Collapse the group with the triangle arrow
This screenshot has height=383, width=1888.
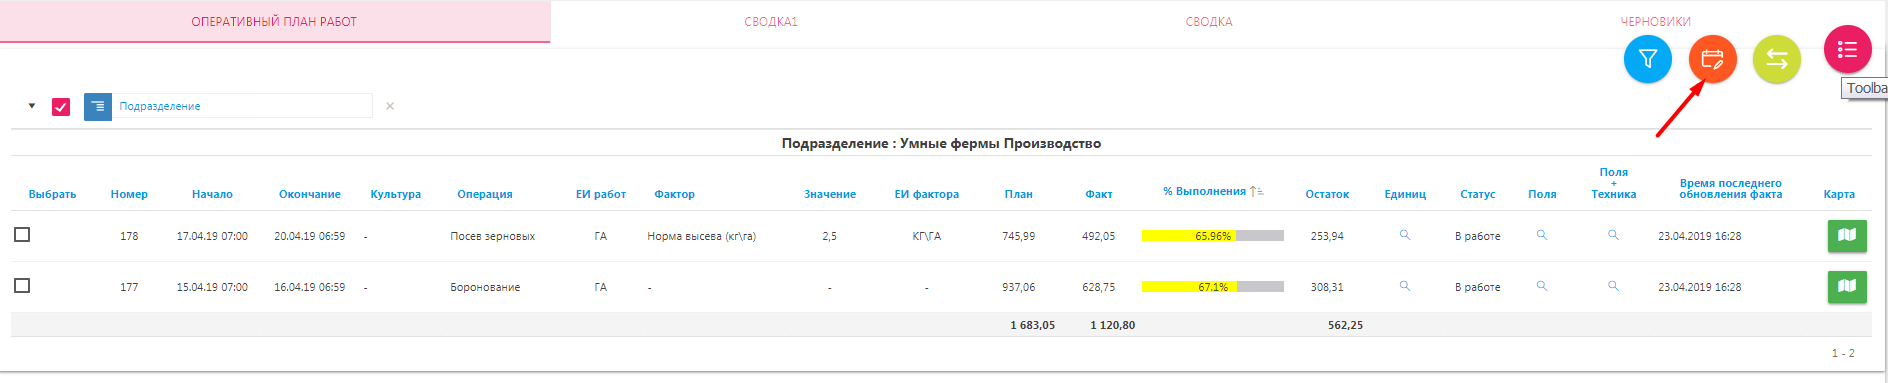(x=32, y=105)
